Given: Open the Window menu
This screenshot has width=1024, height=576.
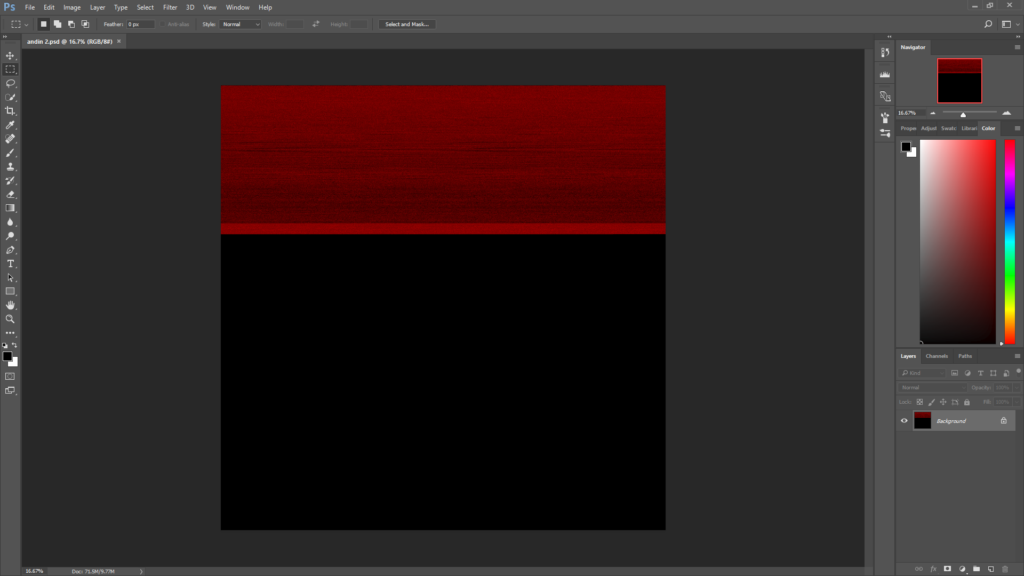Looking at the screenshot, I should pyautogui.click(x=237, y=7).
